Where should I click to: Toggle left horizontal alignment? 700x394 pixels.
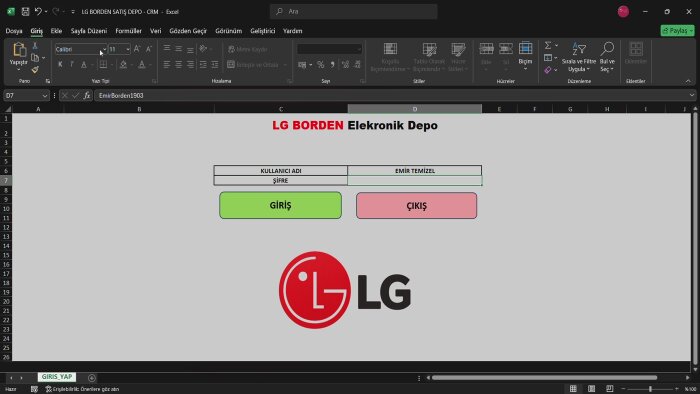click(167, 65)
